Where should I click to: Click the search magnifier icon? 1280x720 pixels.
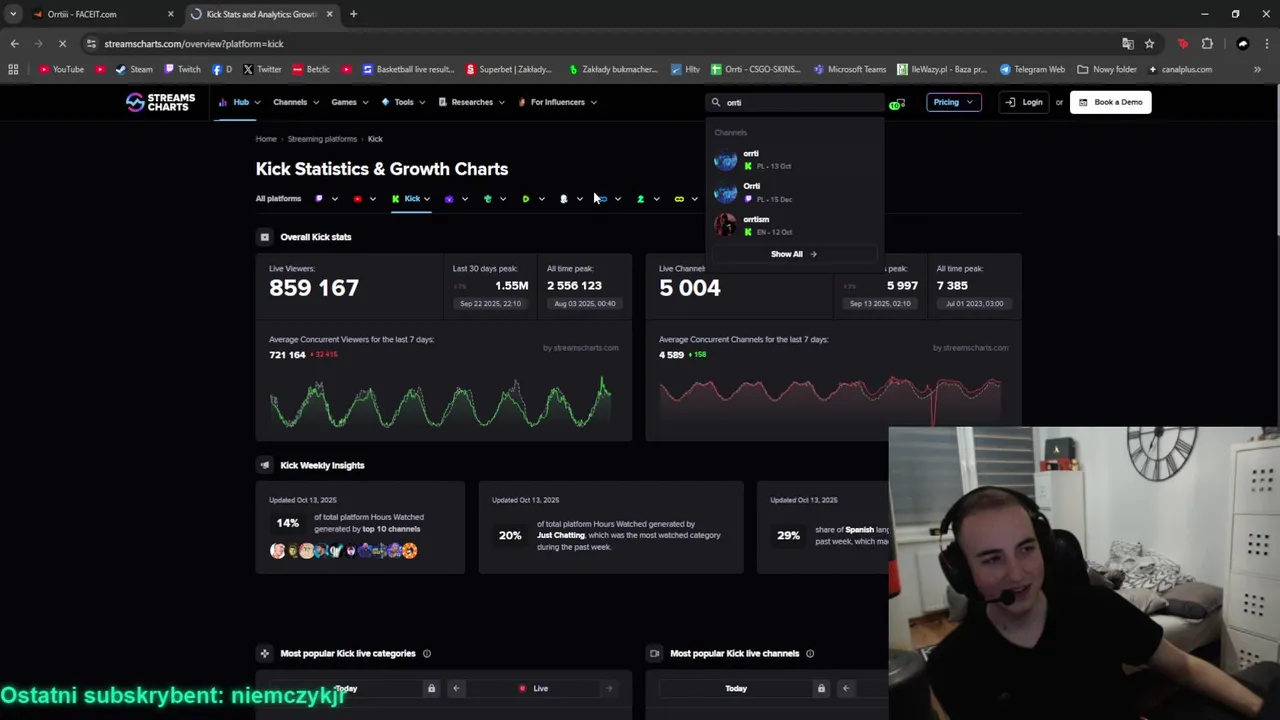point(716,102)
